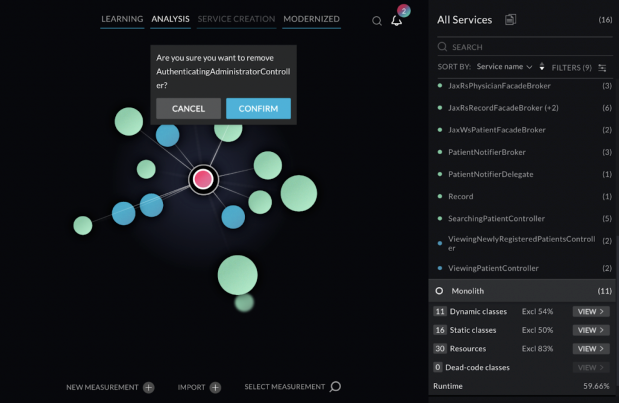Select the pink center node in graph

pos(203,179)
